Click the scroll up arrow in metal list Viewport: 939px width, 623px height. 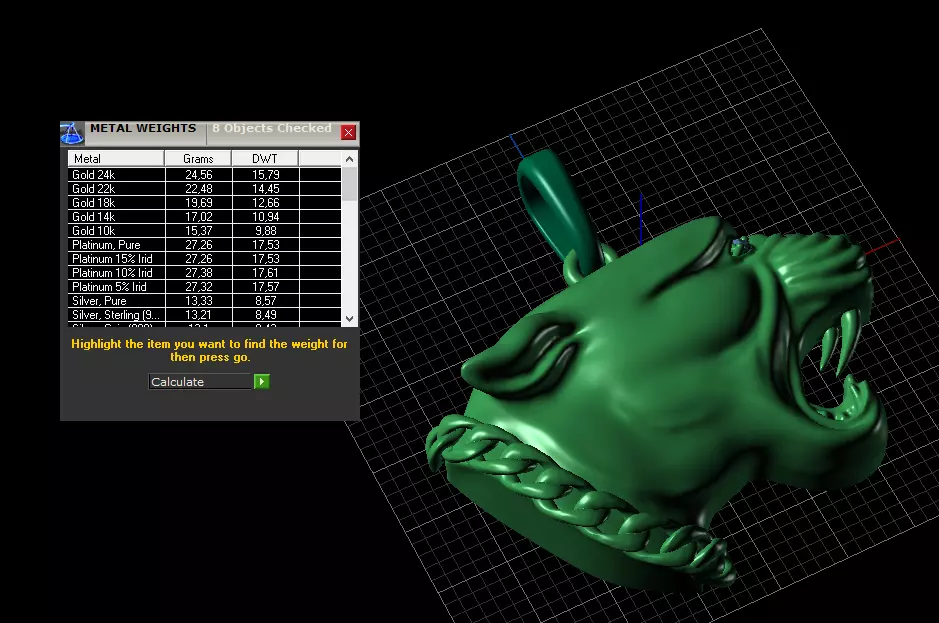tap(350, 159)
